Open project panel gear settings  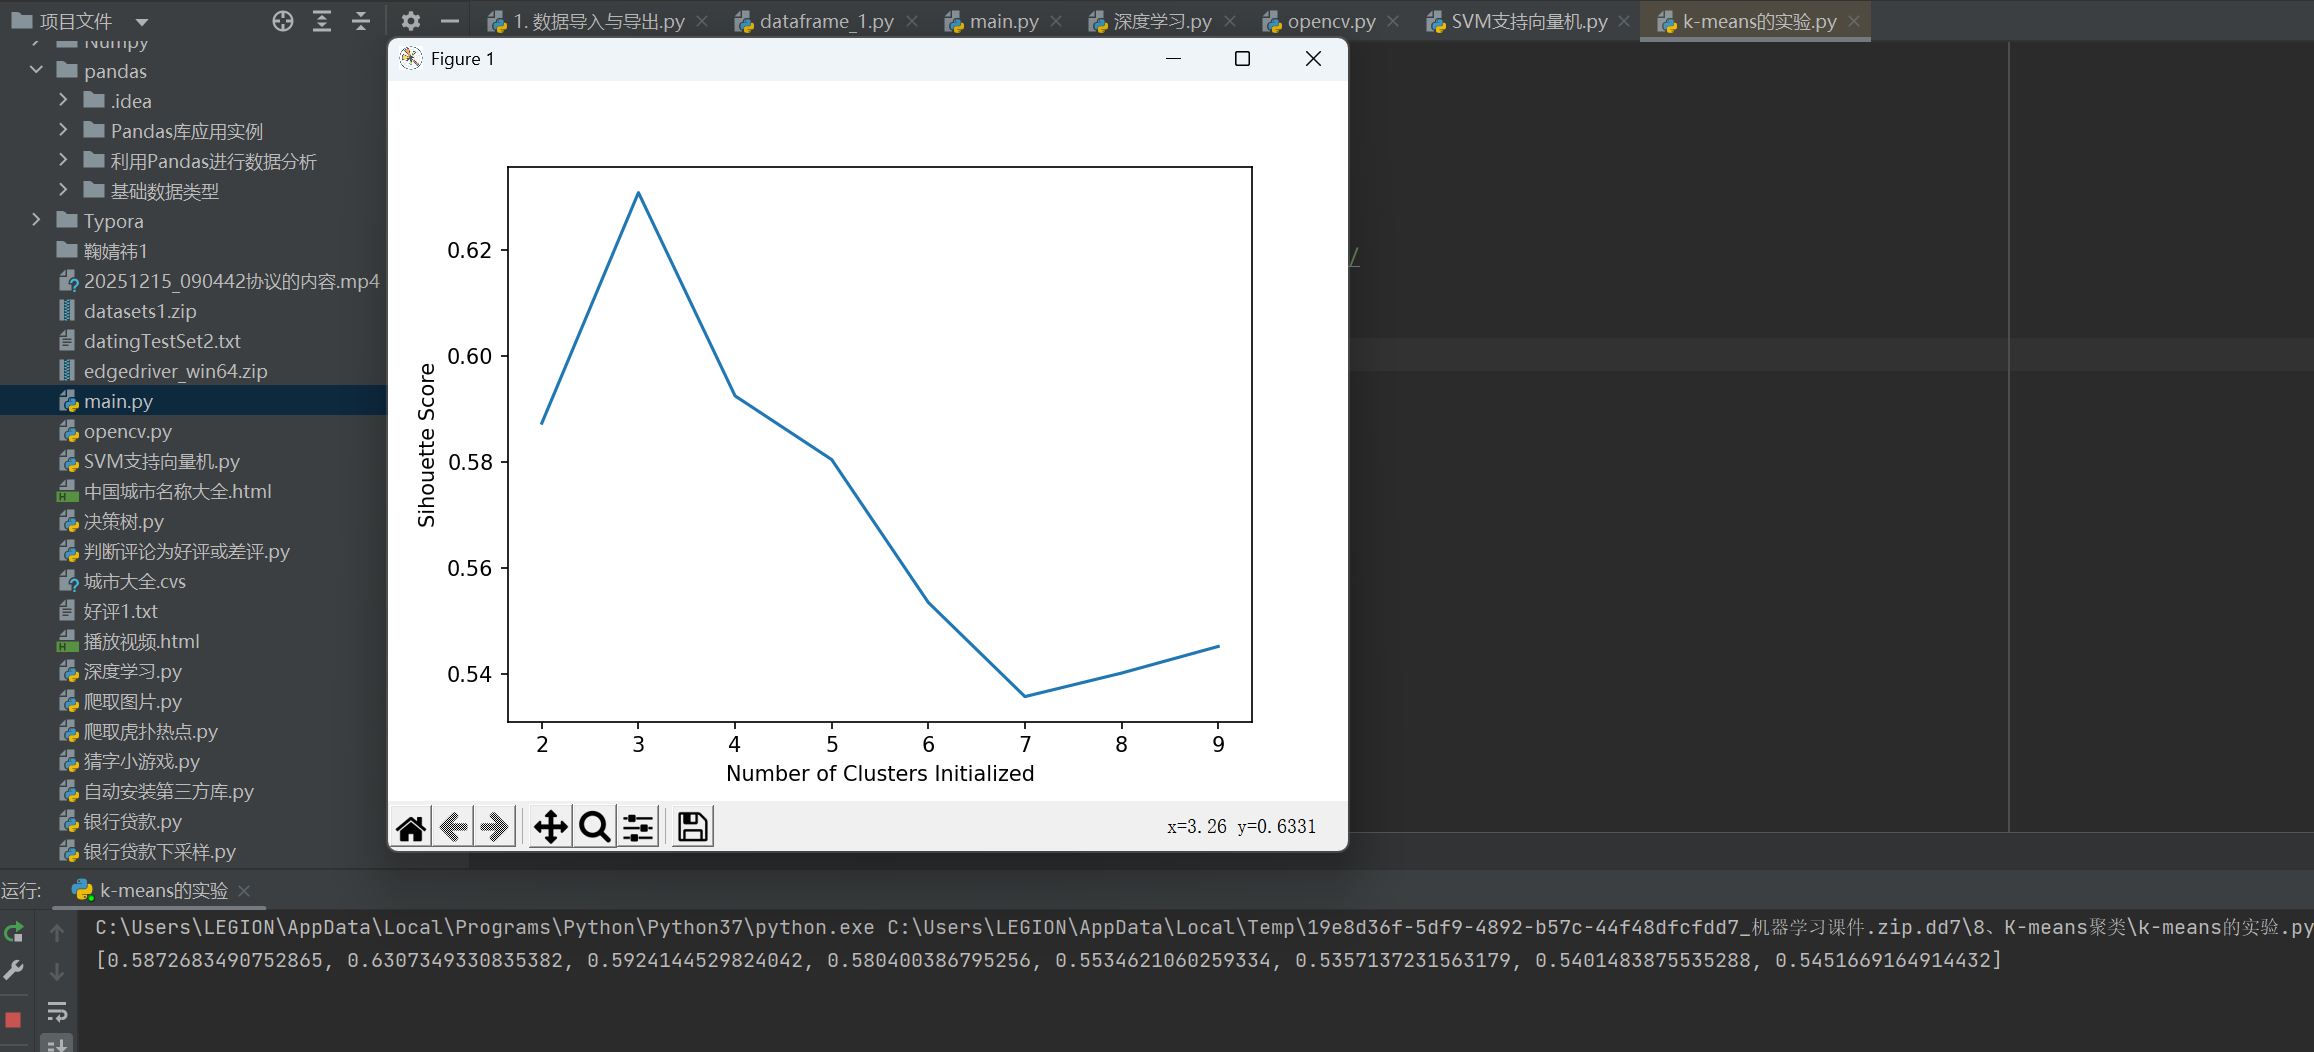click(411, 21)
